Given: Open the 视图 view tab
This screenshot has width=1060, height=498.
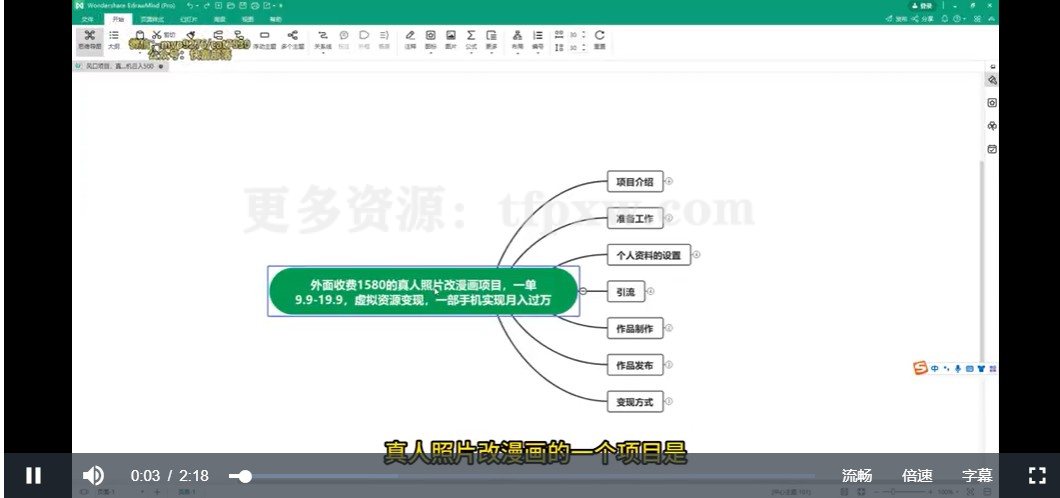Looking at the screenshot, I should point(247,20).
